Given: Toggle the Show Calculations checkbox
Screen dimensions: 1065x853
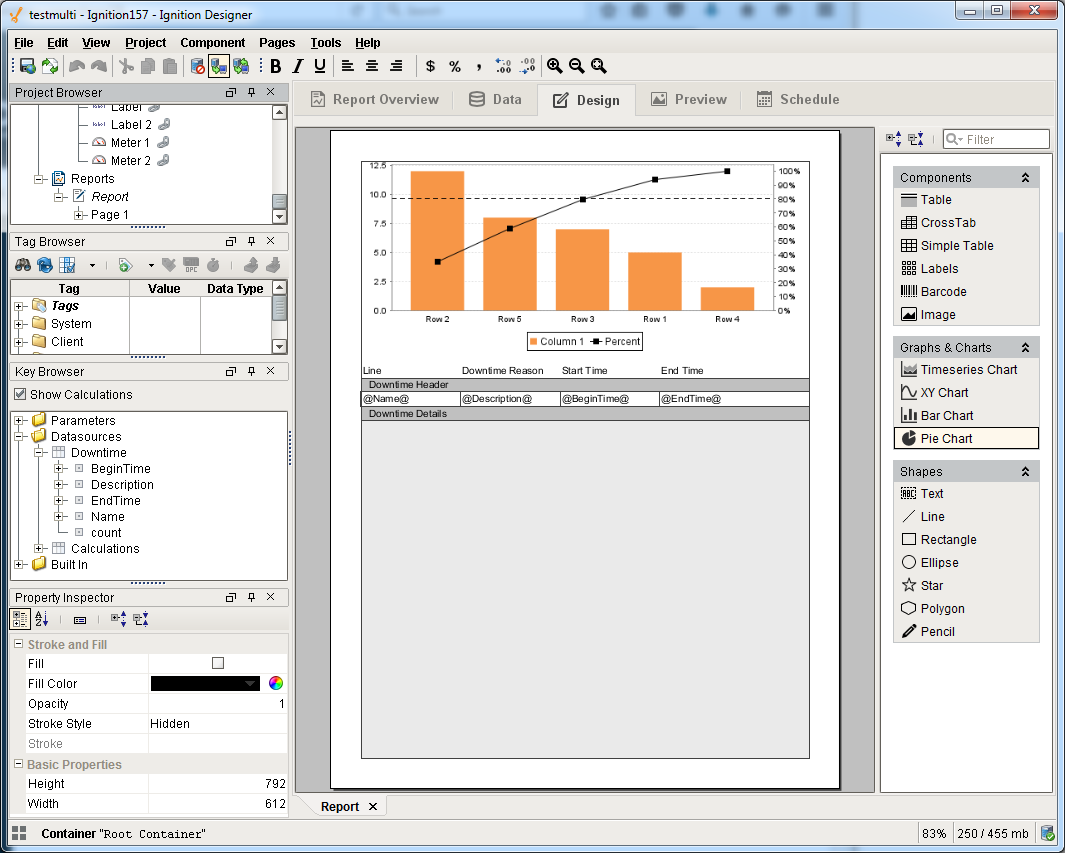Looking at the screenshot, I should (20, 395).
